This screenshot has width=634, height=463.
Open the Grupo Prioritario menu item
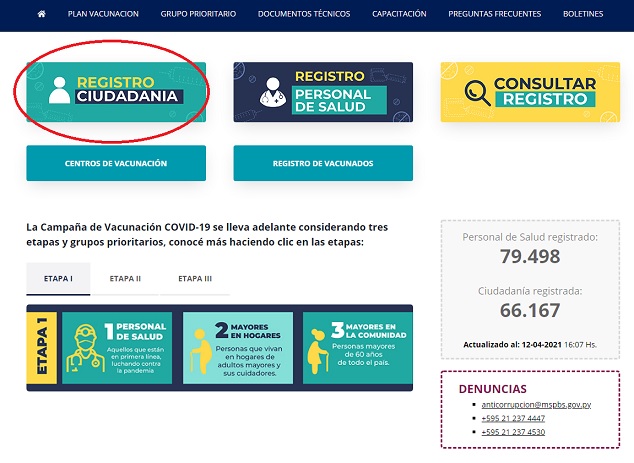point(198,14)
